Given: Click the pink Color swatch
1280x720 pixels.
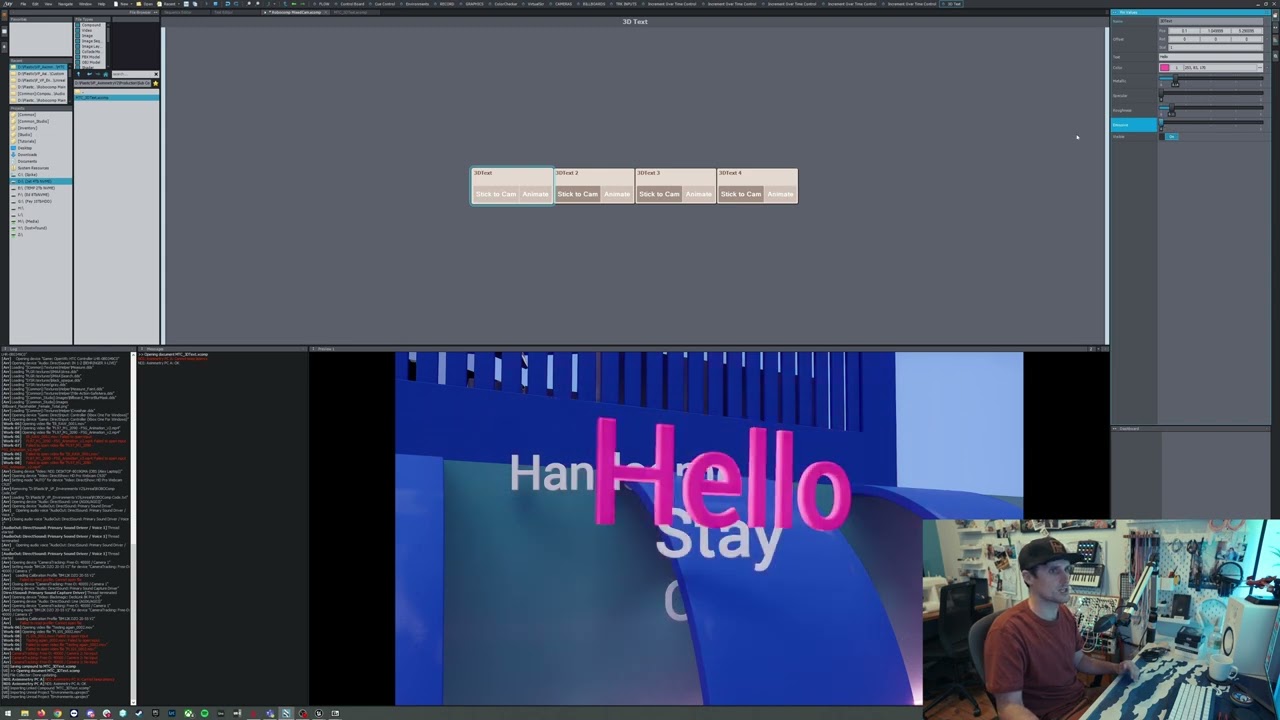Looking at the screenshot, I should coord(1164,67).
